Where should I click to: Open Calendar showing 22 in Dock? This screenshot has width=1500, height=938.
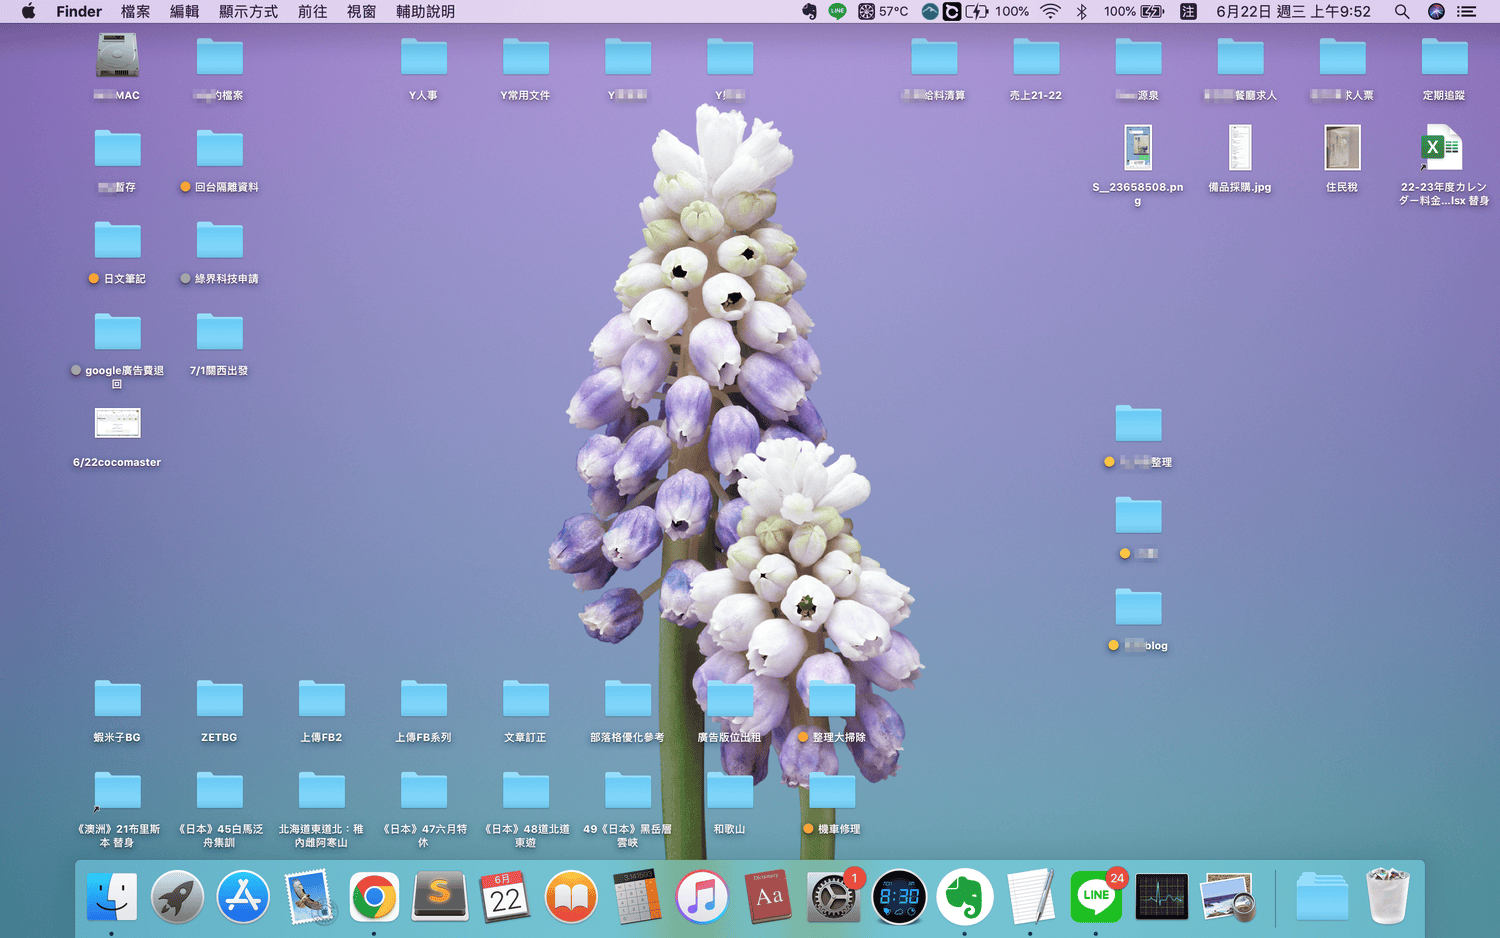pyautogui.click(x=505, y=897)
